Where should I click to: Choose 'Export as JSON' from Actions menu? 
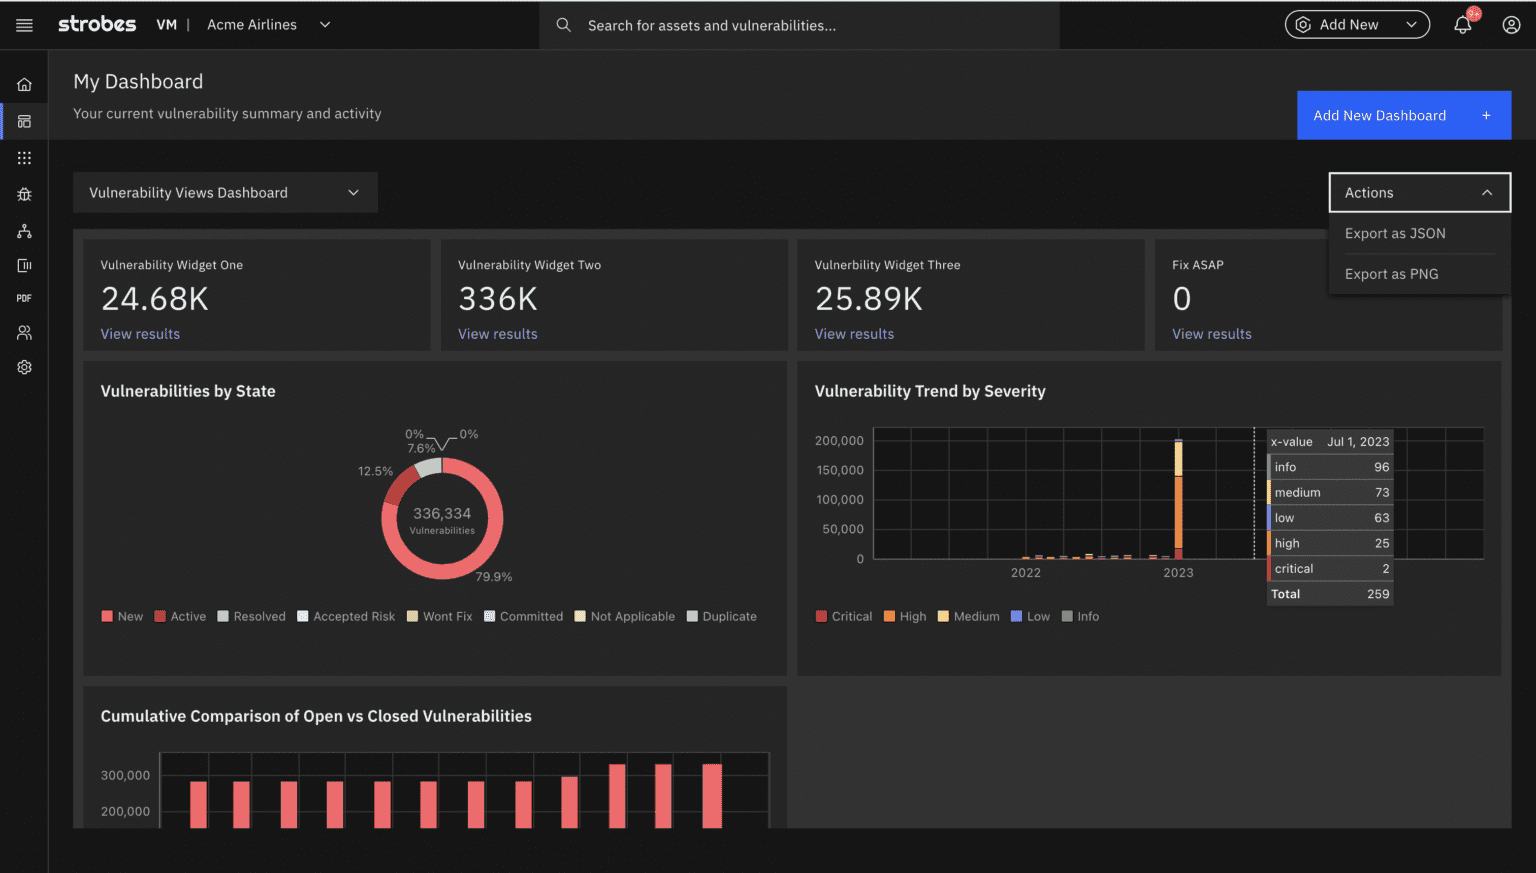tap(1394, 233)
